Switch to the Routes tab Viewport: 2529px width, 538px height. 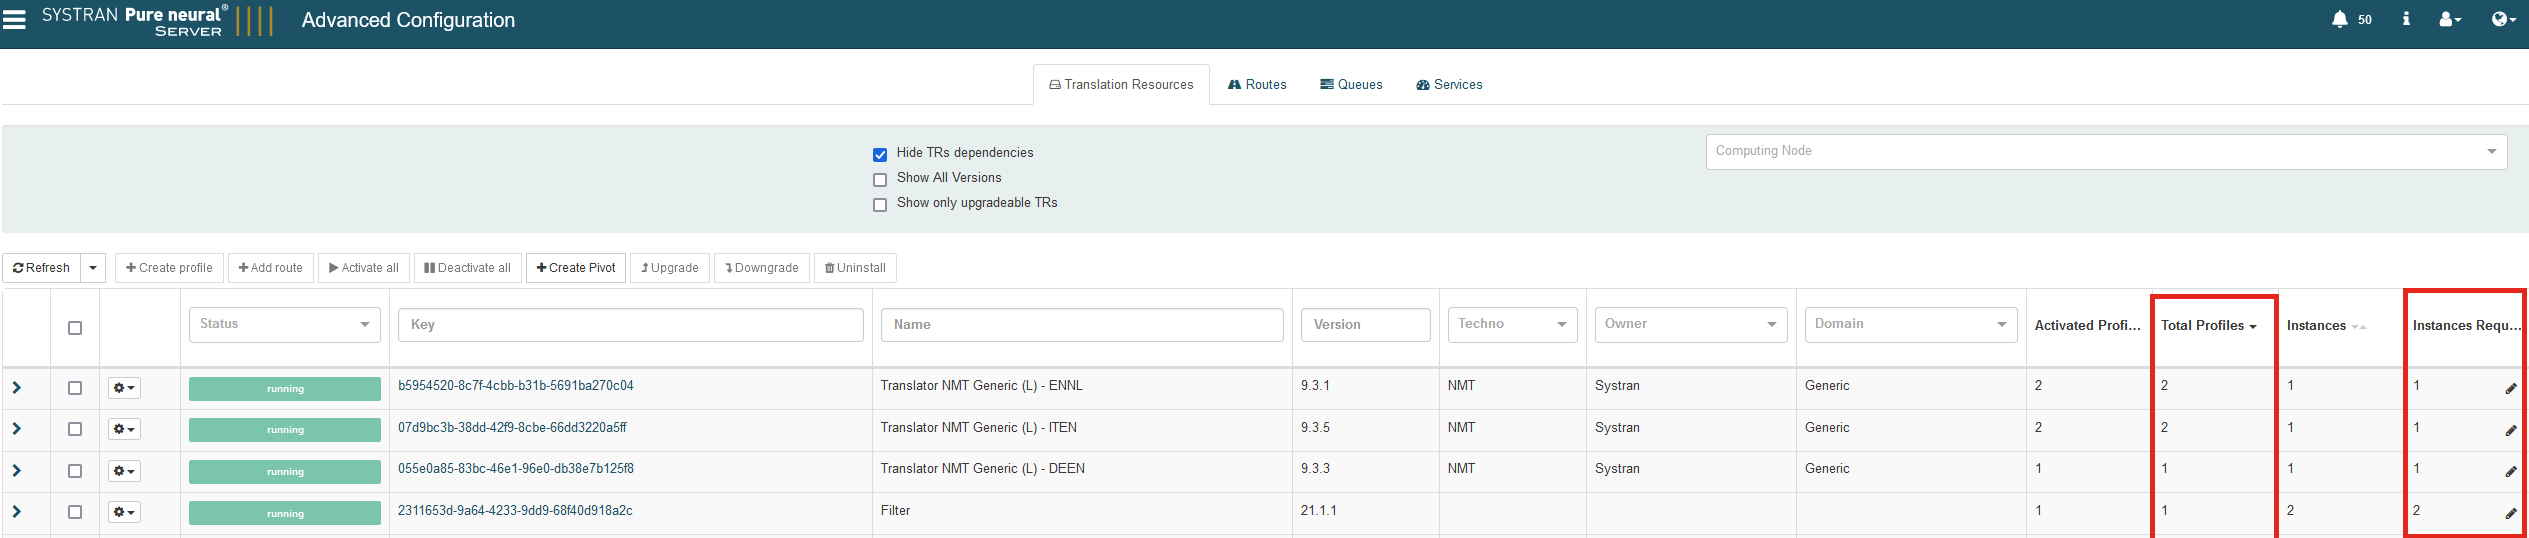1257,85
